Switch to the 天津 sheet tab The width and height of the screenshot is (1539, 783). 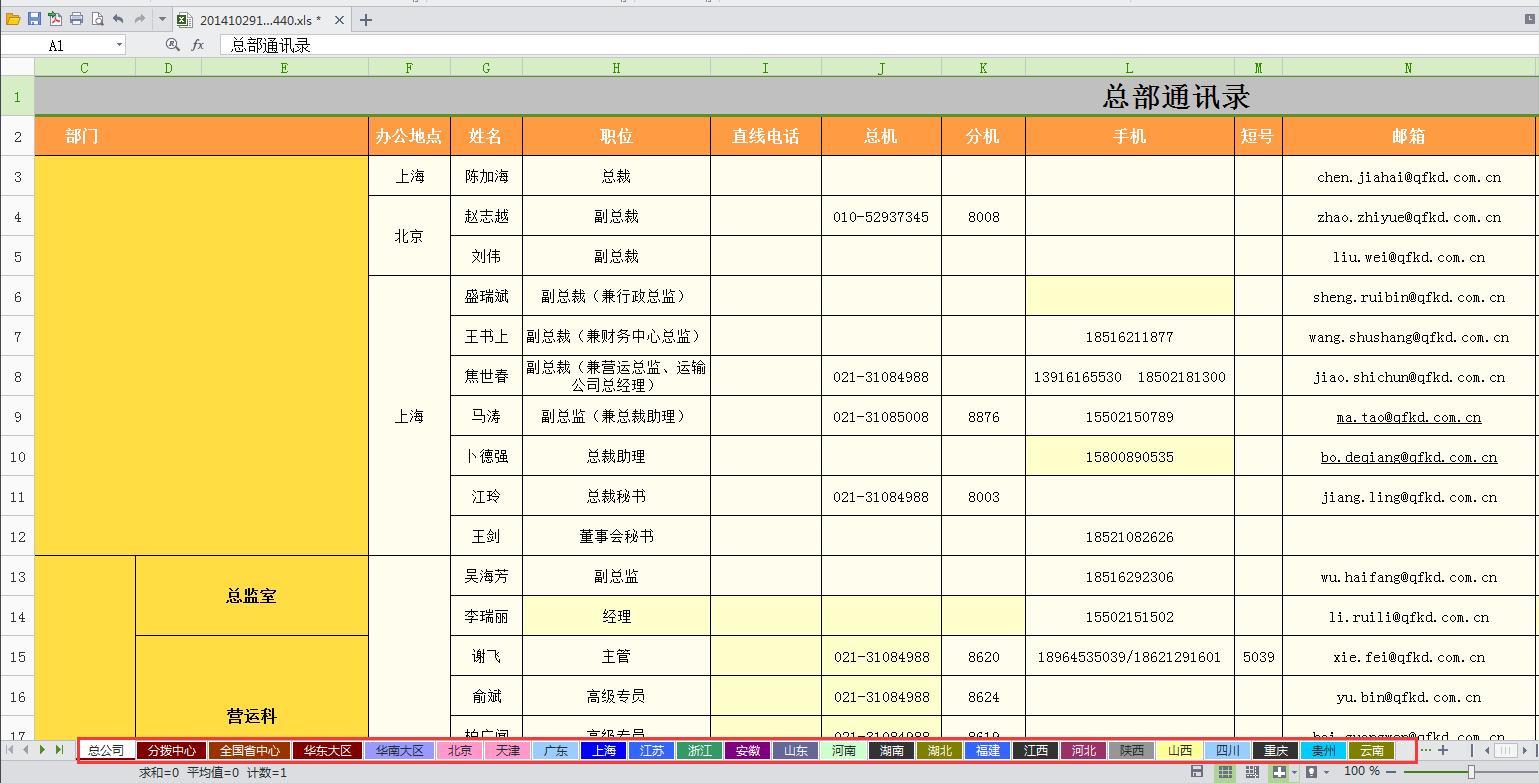point(508,750)
